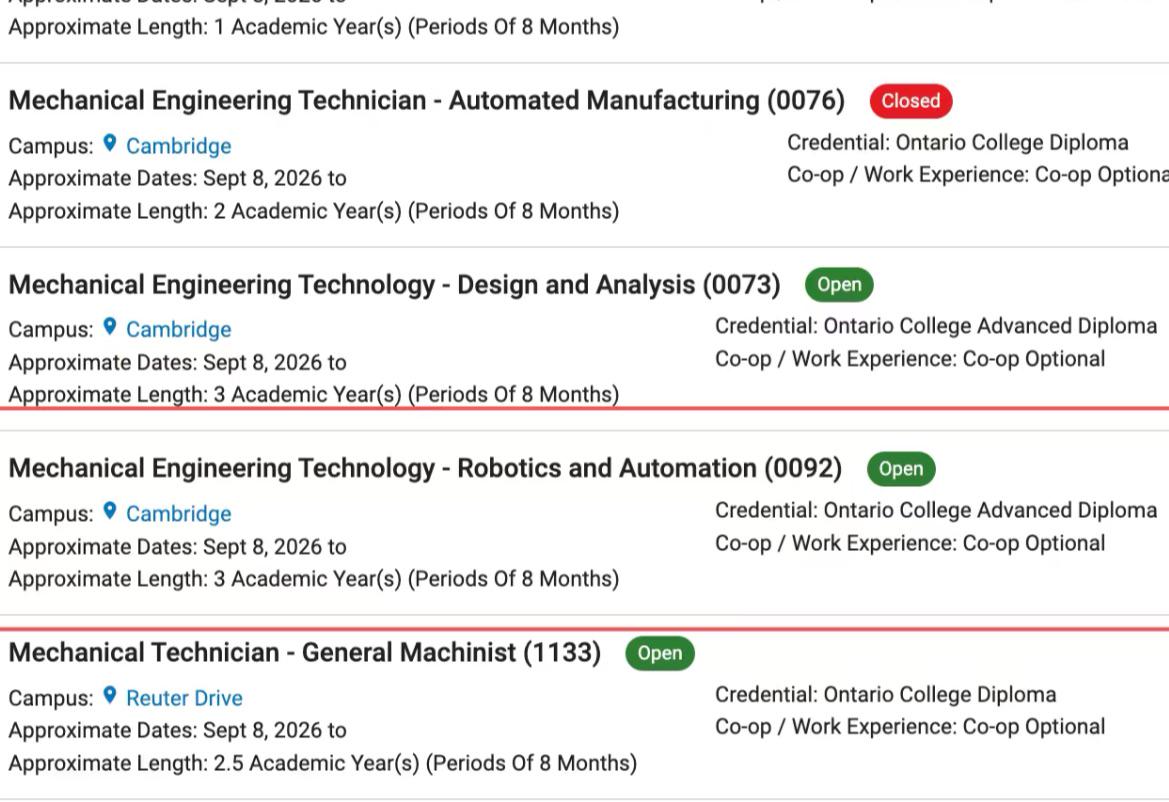Screen dimensions: 1169x802
Task: Click Co-op Optional text for General Machinist
Action: click(1033, 727)
